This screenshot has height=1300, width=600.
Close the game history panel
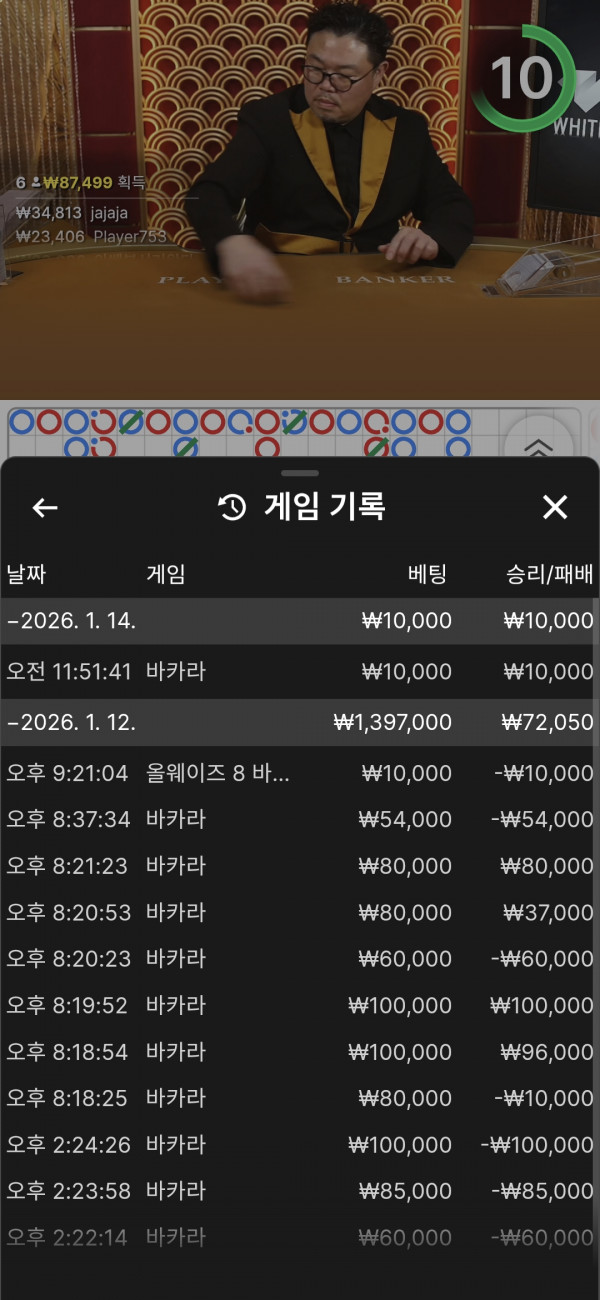click(555, 508)
